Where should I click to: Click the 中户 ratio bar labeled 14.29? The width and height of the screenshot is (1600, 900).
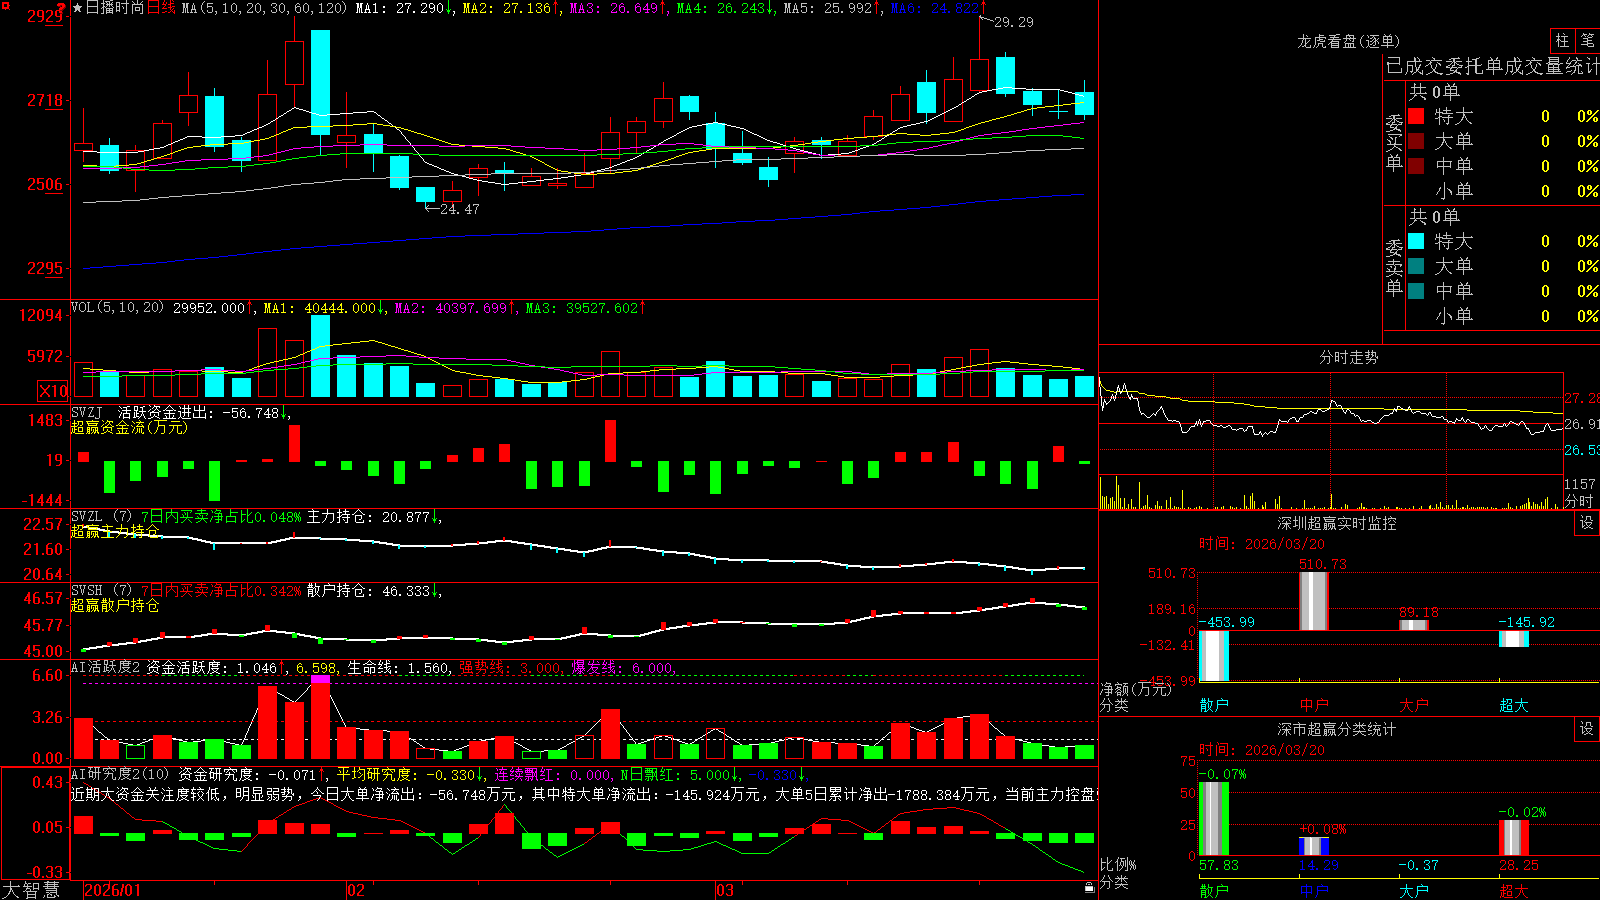1313,846
